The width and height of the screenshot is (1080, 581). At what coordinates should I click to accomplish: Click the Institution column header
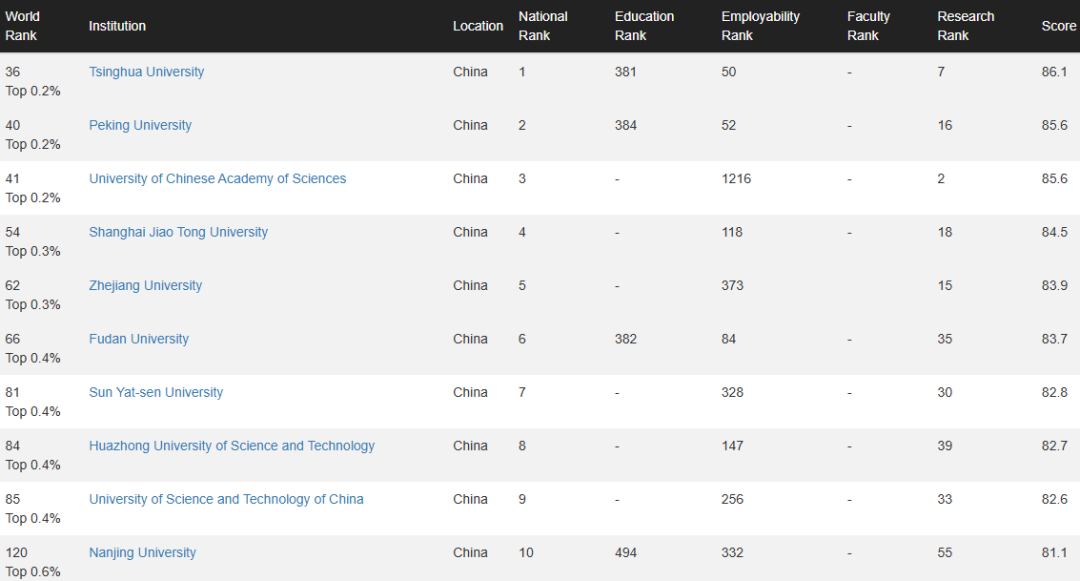tap(117, 26)
